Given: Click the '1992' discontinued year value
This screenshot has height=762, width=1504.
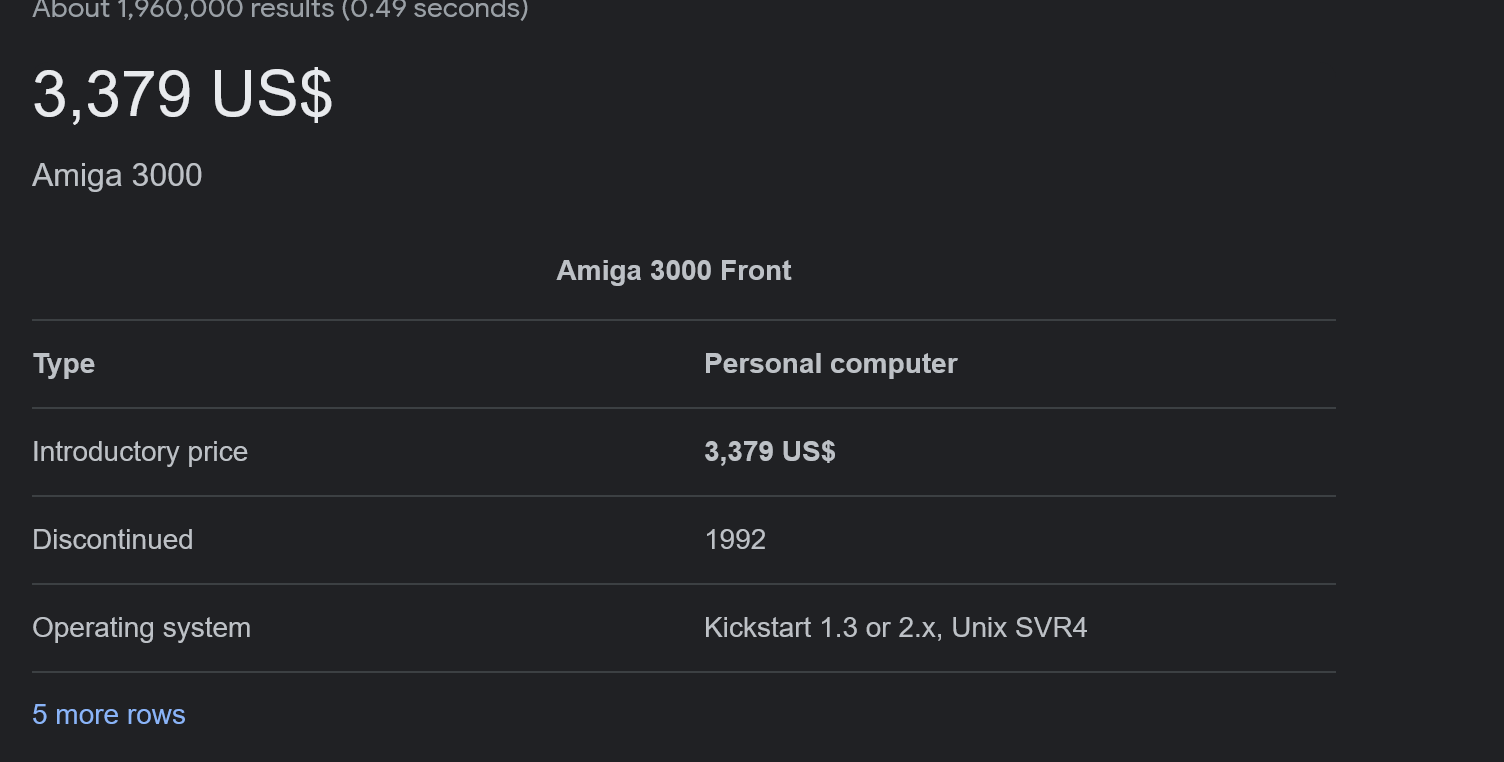Looking at the screenshot, I should point(735,540).
